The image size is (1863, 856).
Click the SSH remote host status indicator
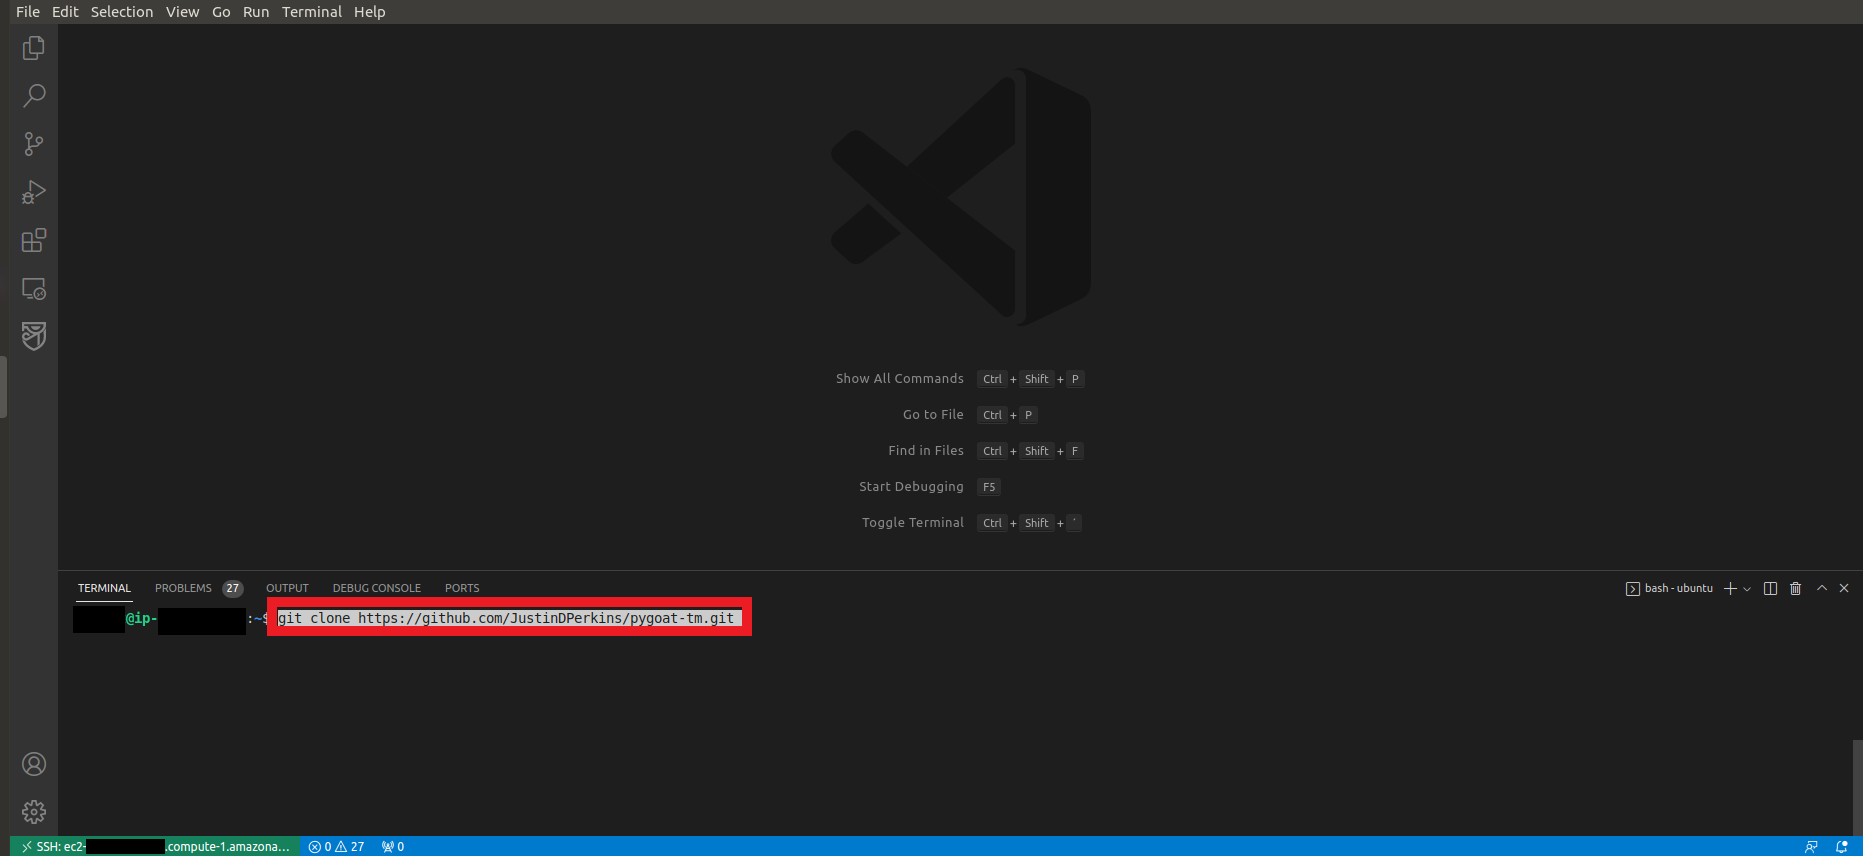(x=155, y=846)
